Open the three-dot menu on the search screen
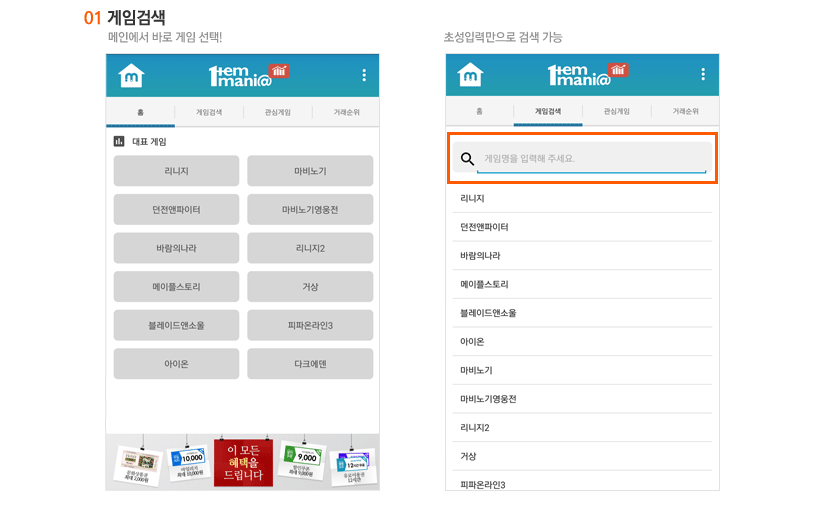The width and height of the screenshot is (820, 523). click(703, 76)
